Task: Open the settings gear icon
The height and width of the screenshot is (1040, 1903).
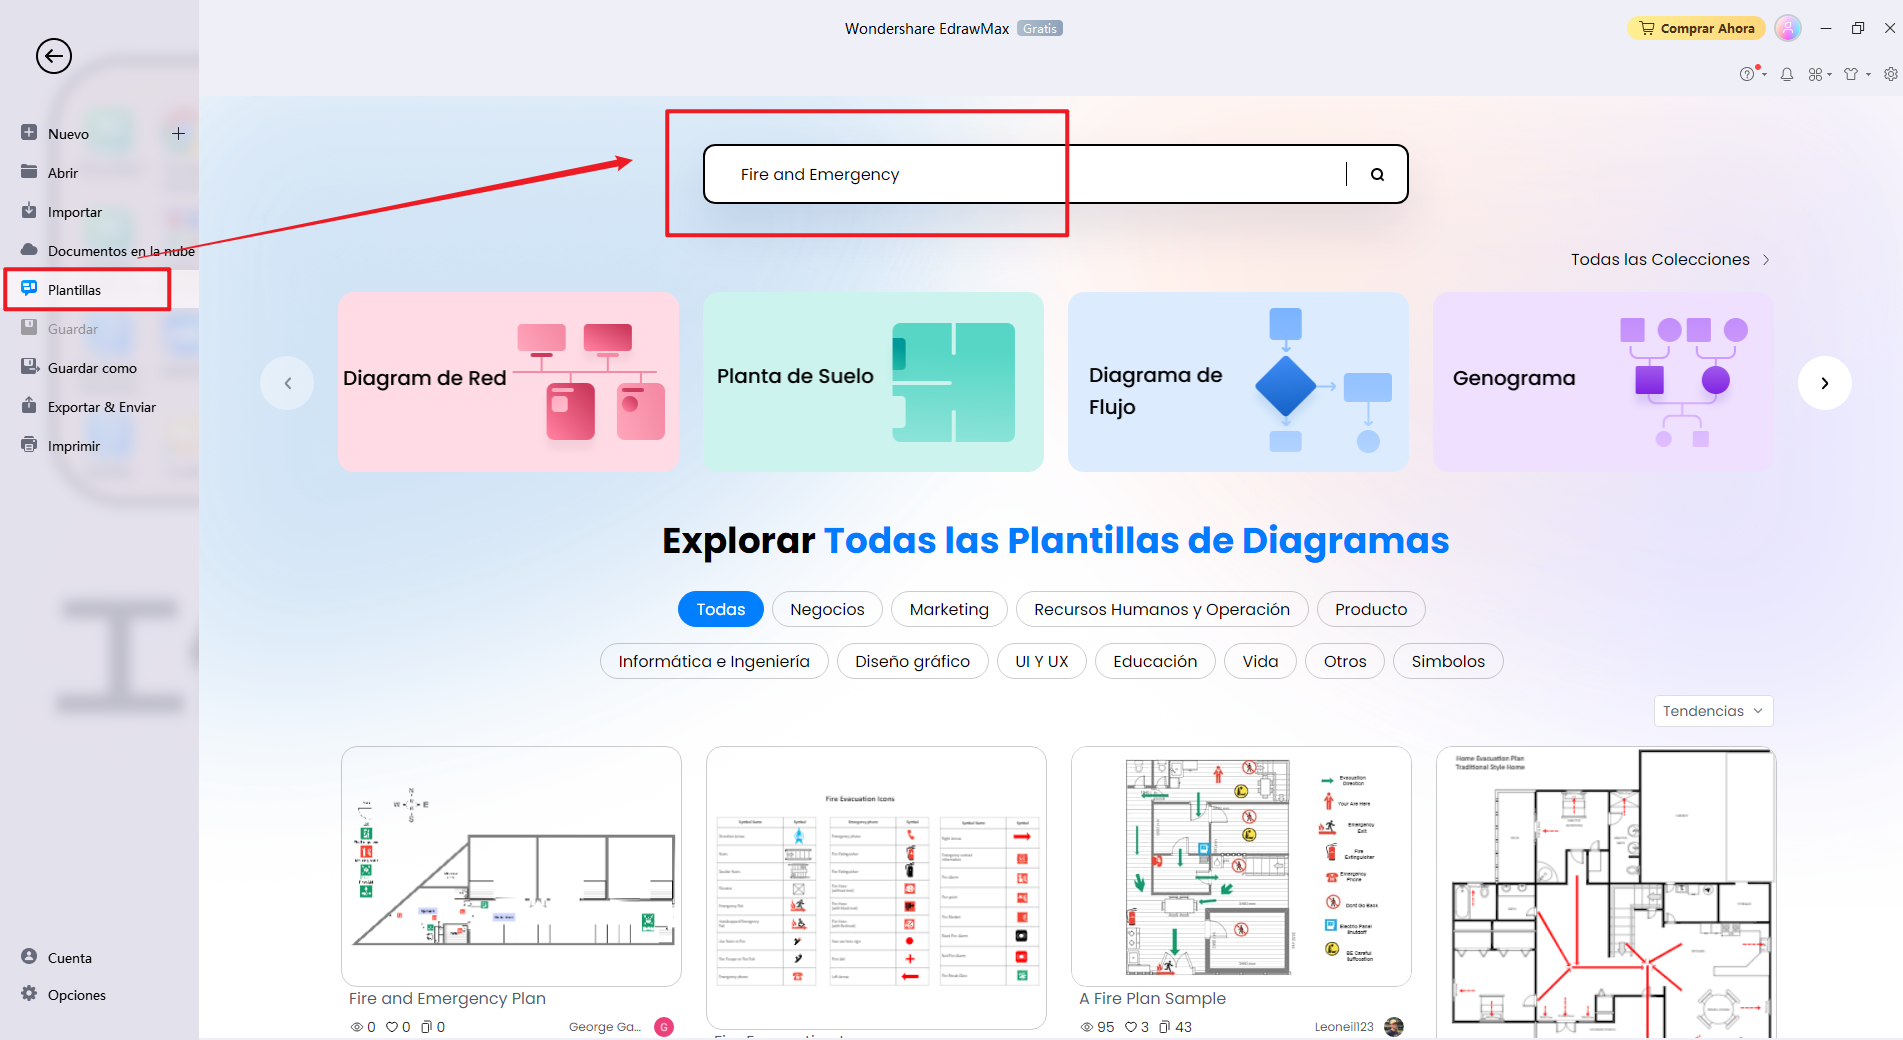Action: pyautogui.click(x=1889, y=74)
